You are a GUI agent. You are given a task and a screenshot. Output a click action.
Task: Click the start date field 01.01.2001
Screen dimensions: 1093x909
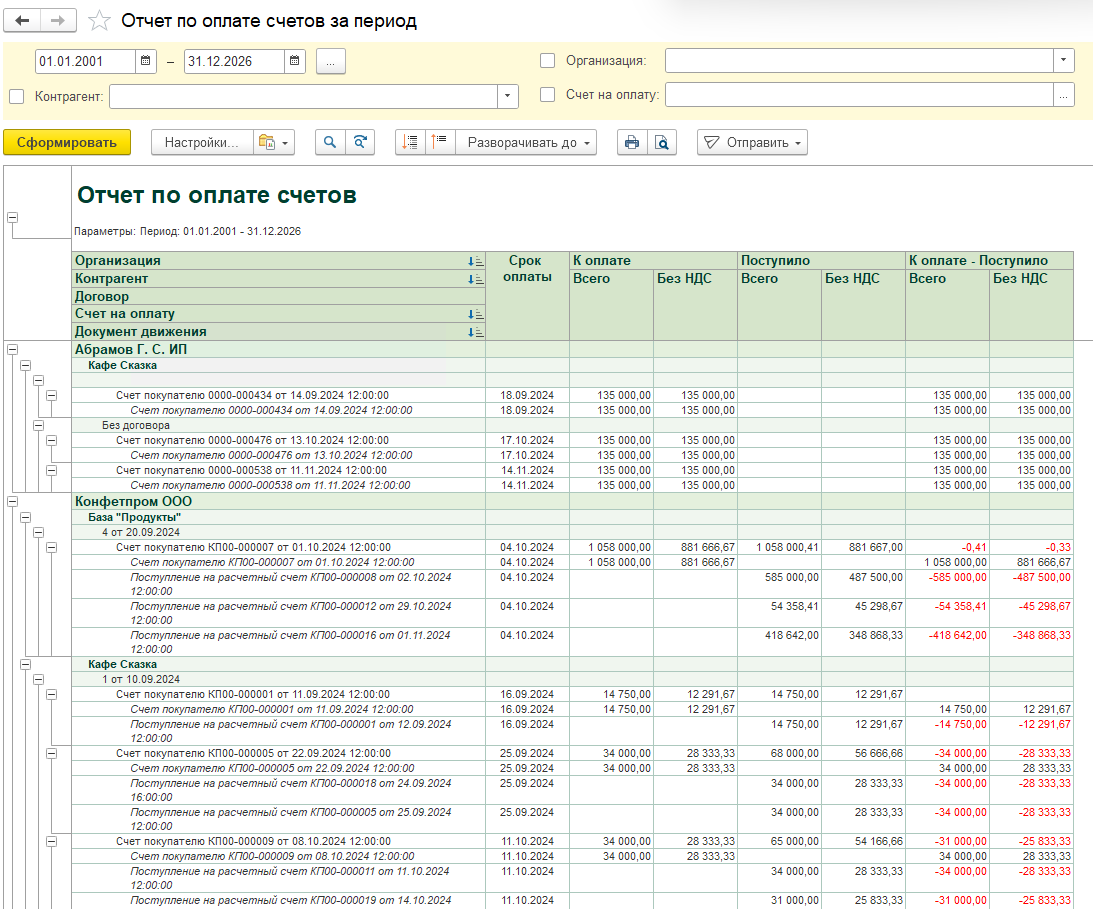click(x=85, y=61)
